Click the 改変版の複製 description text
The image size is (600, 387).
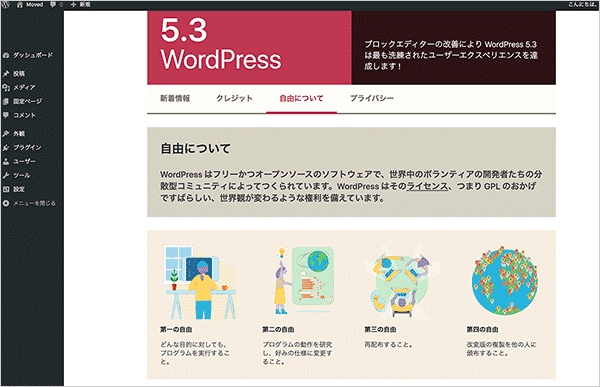click(501, 349)
